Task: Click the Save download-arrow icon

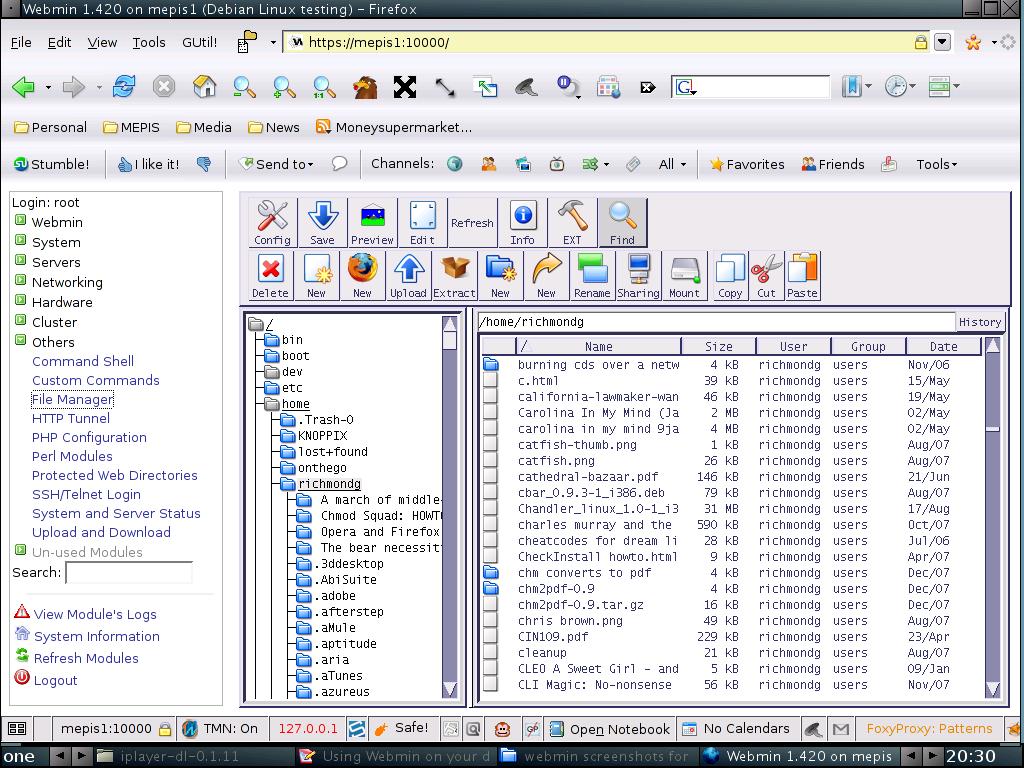Action: pos(323,223)
